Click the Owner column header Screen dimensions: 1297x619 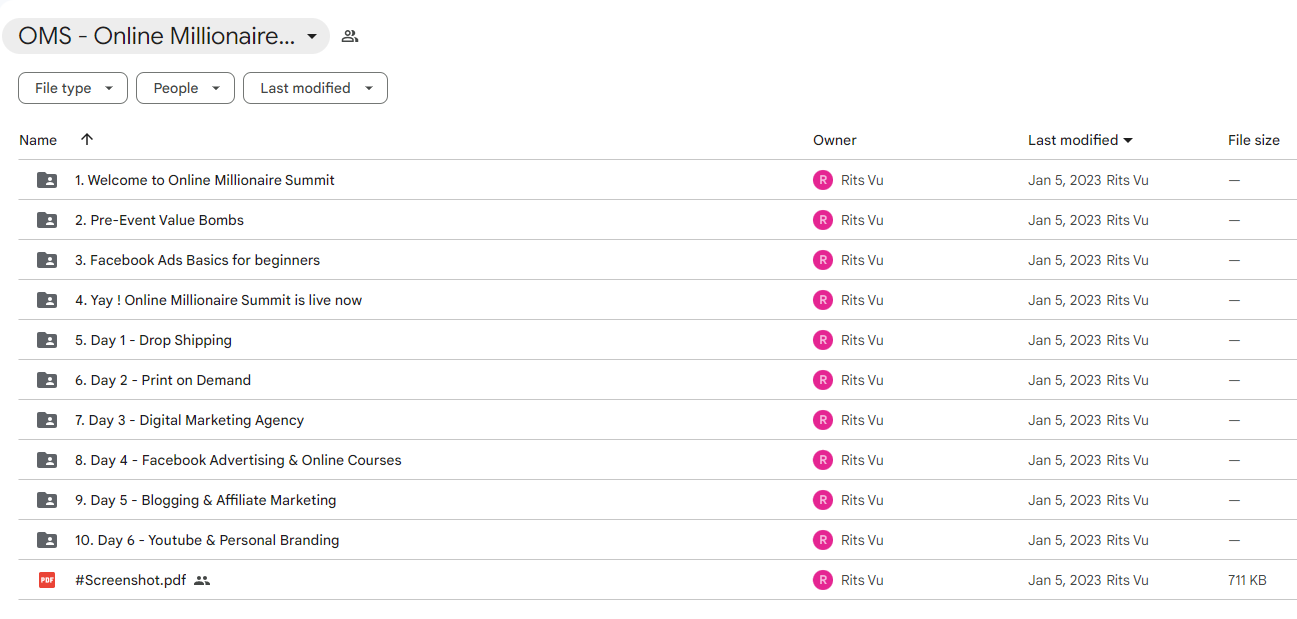click(x=835, y=140)
